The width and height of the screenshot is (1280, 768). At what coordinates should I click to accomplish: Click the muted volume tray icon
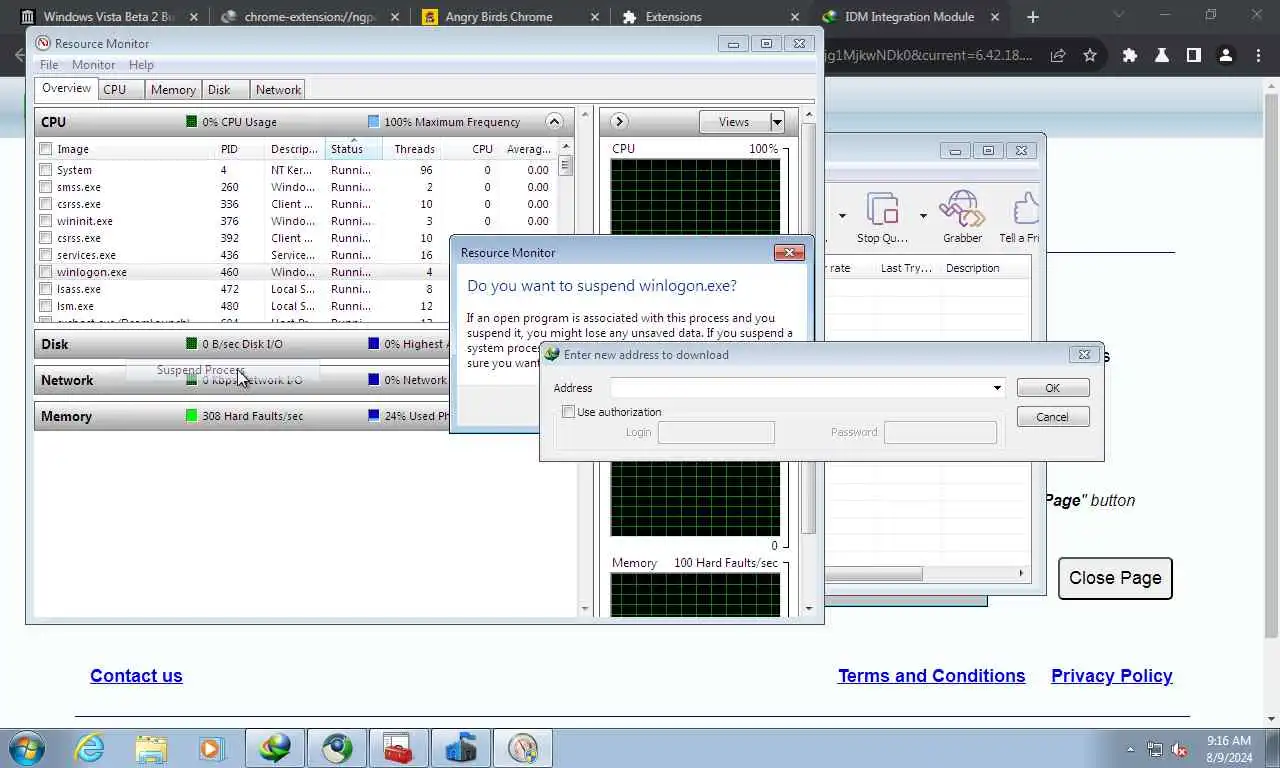[1179, 749]
